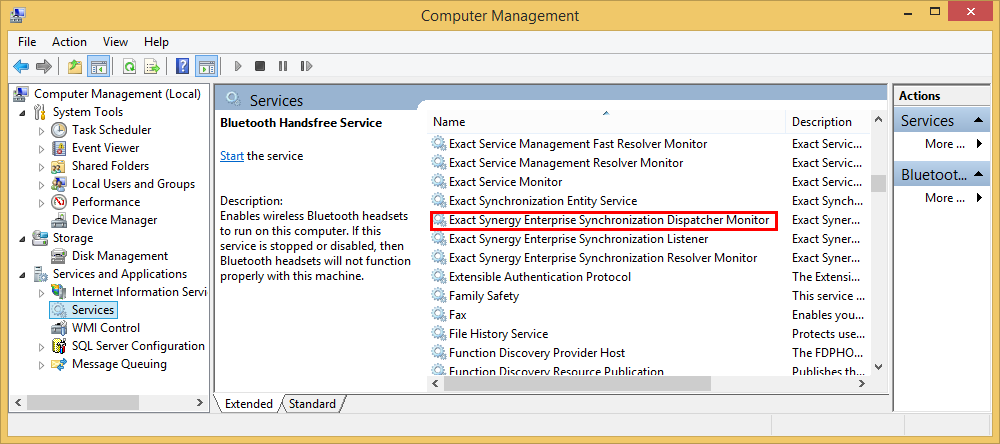
Task: Open the Help question mark toolbar icon
Action: (182, 66)
